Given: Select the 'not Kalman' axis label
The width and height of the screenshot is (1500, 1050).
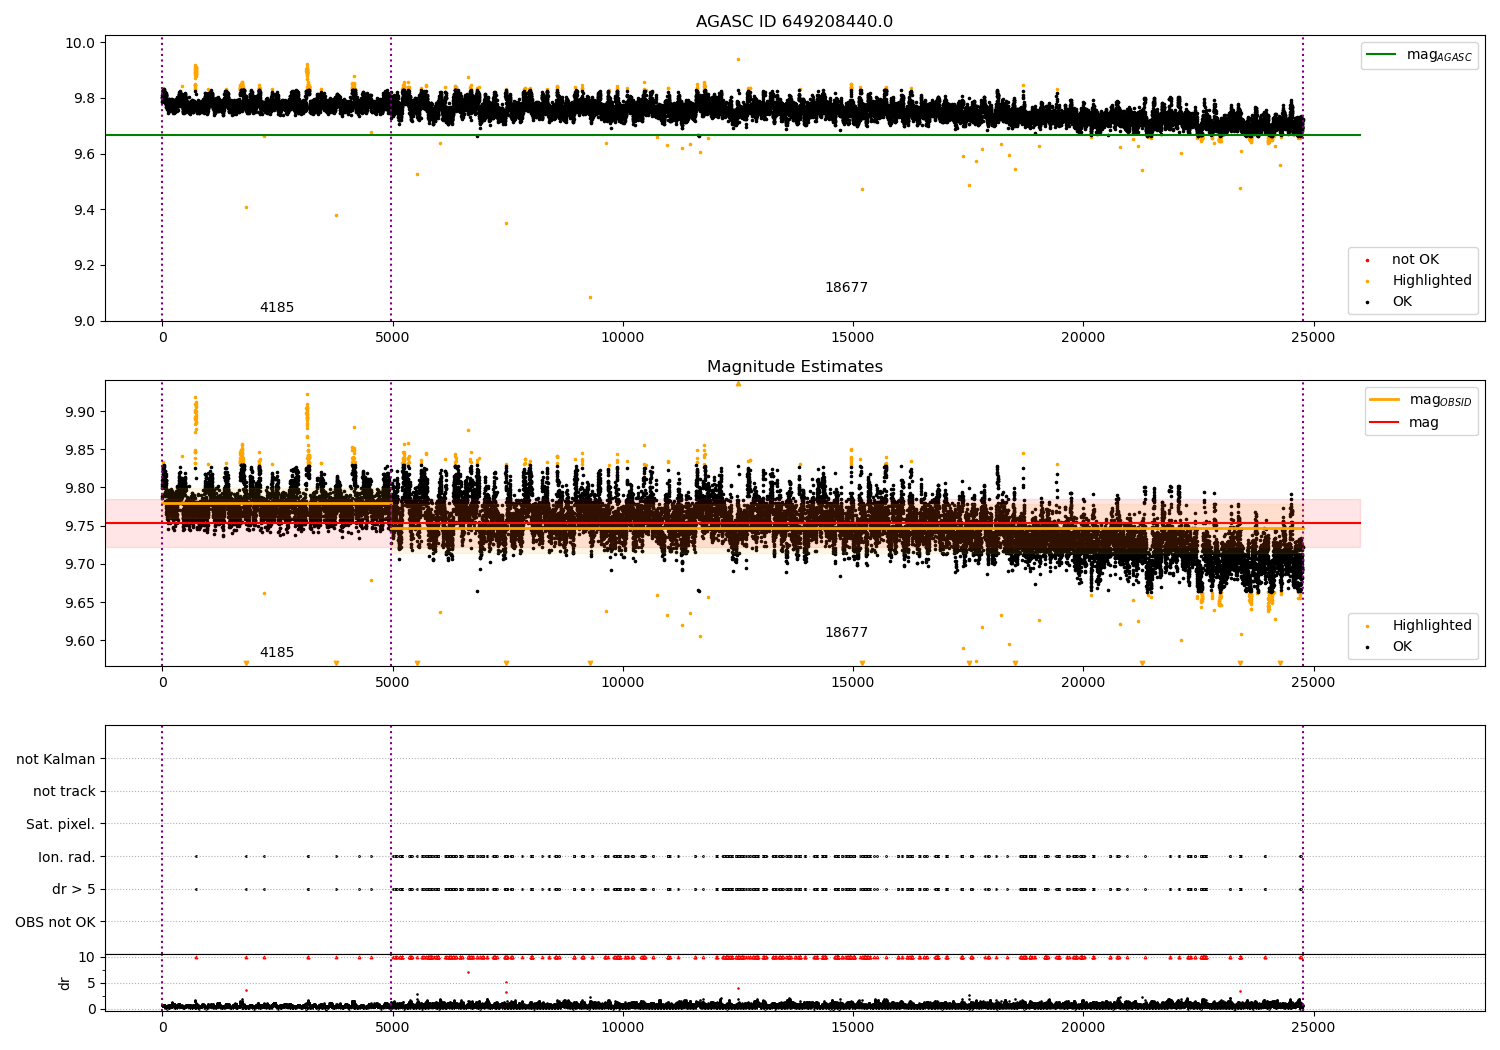Looking at the screenshot, I should point(56,759).
